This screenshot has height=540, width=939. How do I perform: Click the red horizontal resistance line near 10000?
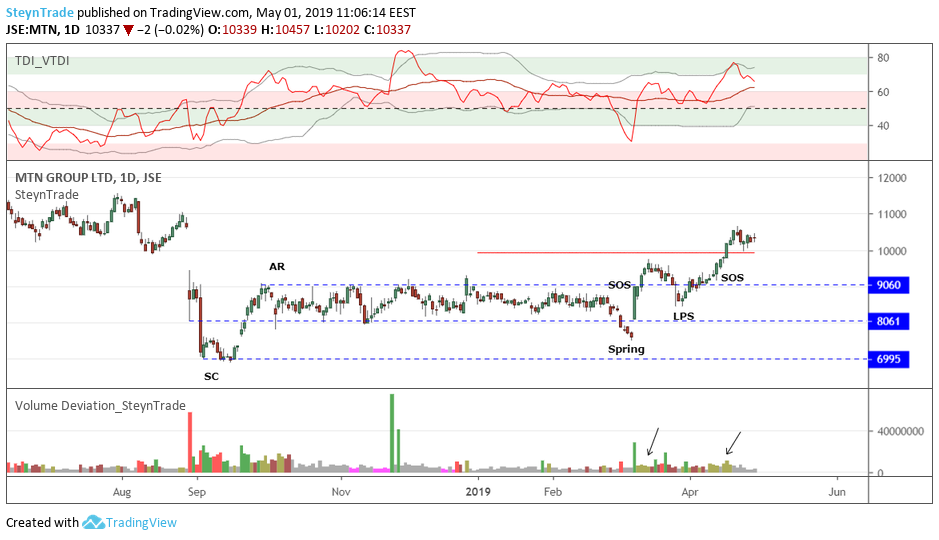(x=616, y=253)
